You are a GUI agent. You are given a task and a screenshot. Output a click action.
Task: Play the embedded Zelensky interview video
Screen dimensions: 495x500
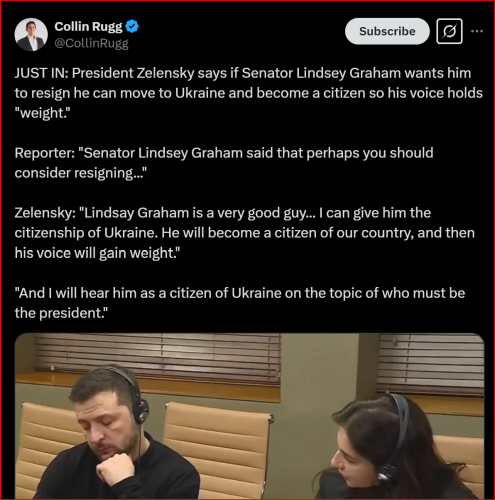249,416
